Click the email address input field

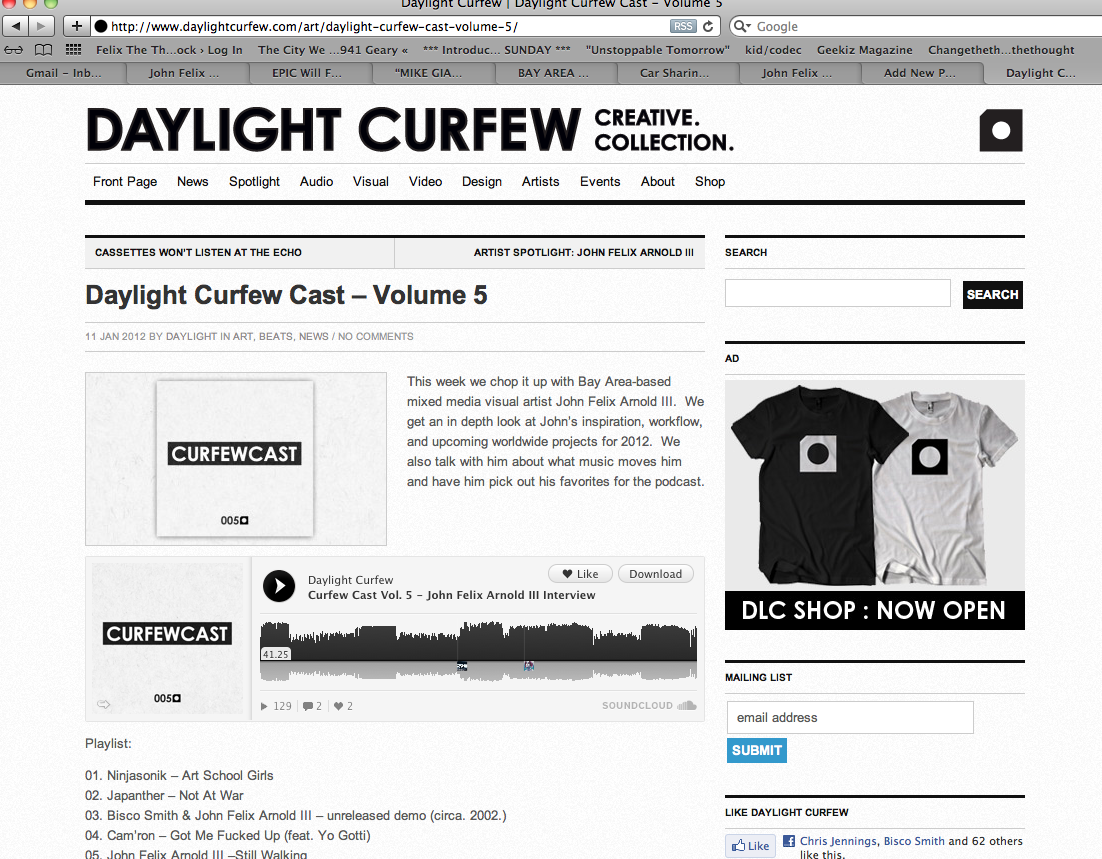pos(850,718)
